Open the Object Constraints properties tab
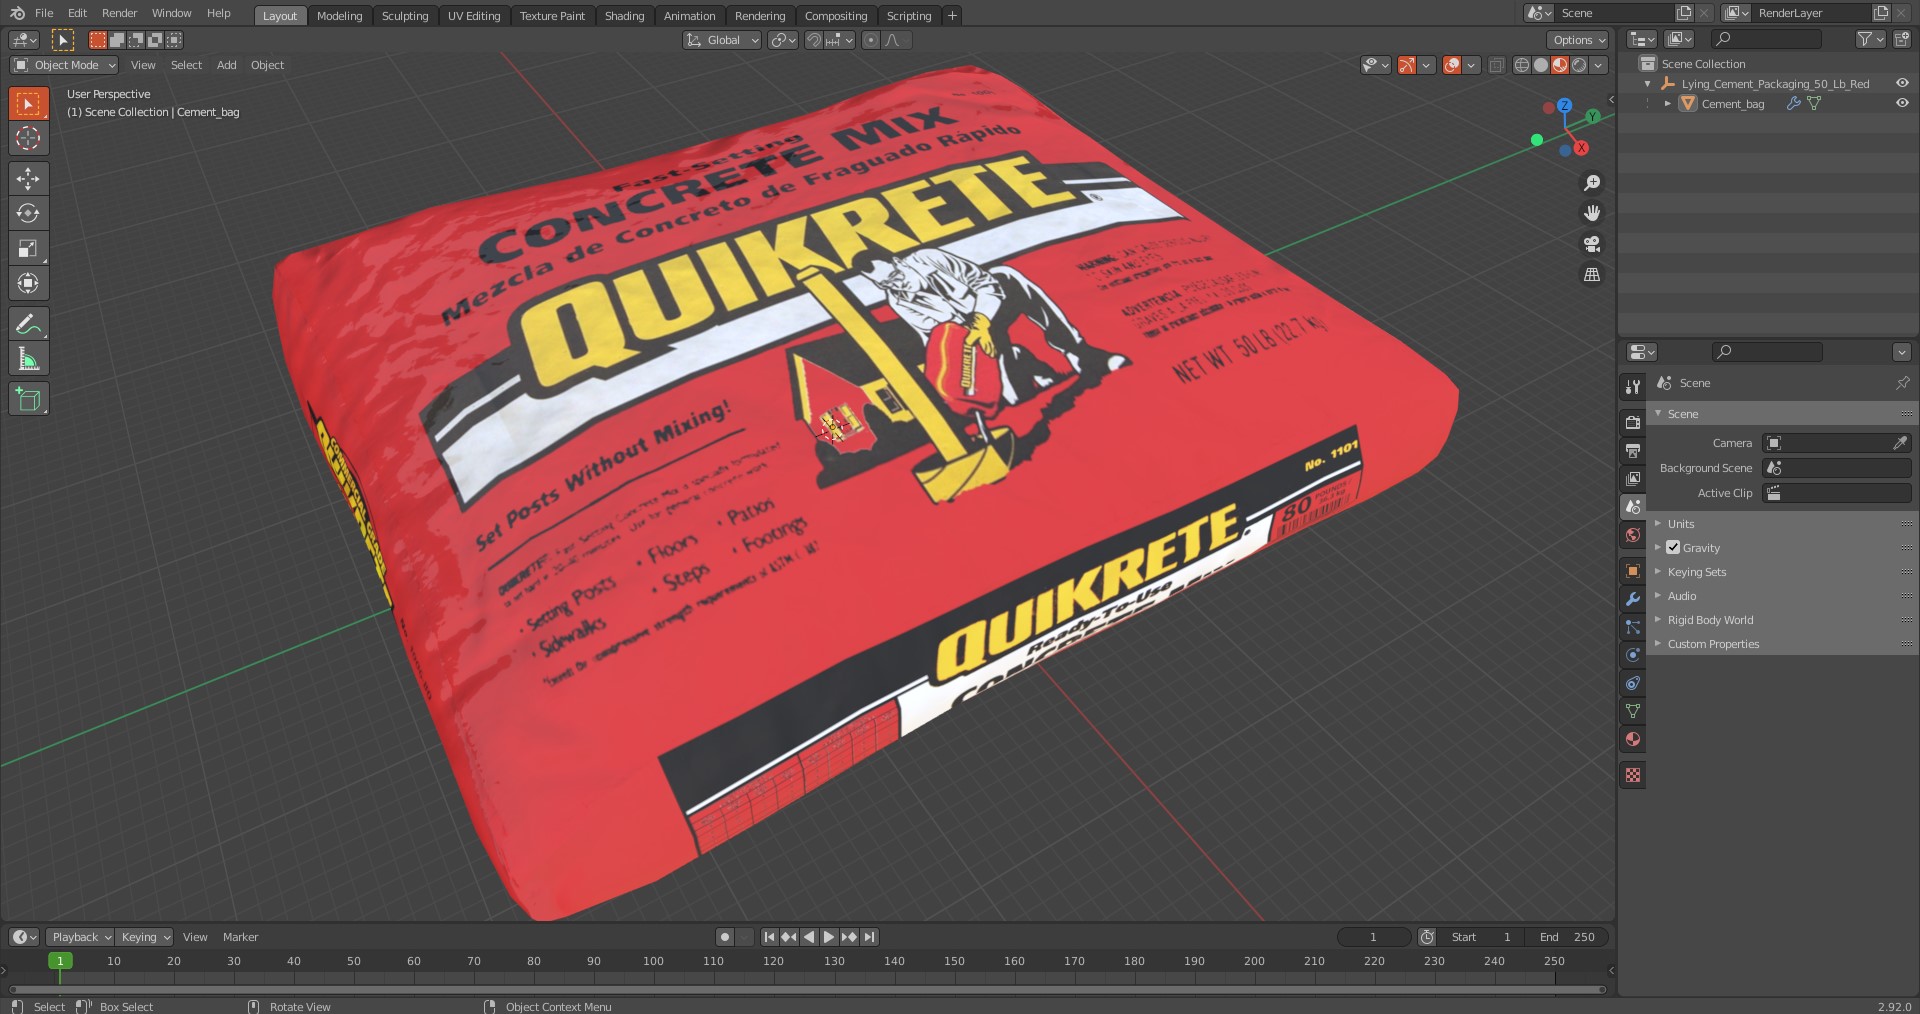Viewport: 1920px width, 1014px height. pyautogui.click(x=1633, y=683)
